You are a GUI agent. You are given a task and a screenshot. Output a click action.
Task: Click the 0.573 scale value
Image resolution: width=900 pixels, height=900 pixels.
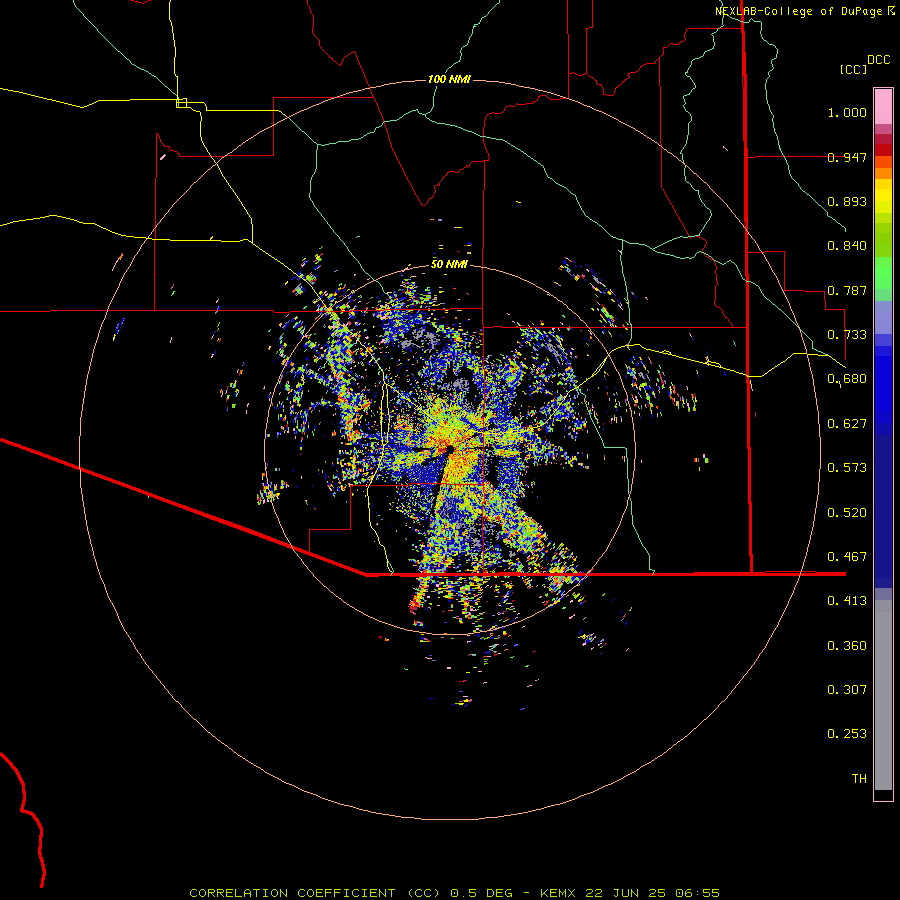click(847, 468)
